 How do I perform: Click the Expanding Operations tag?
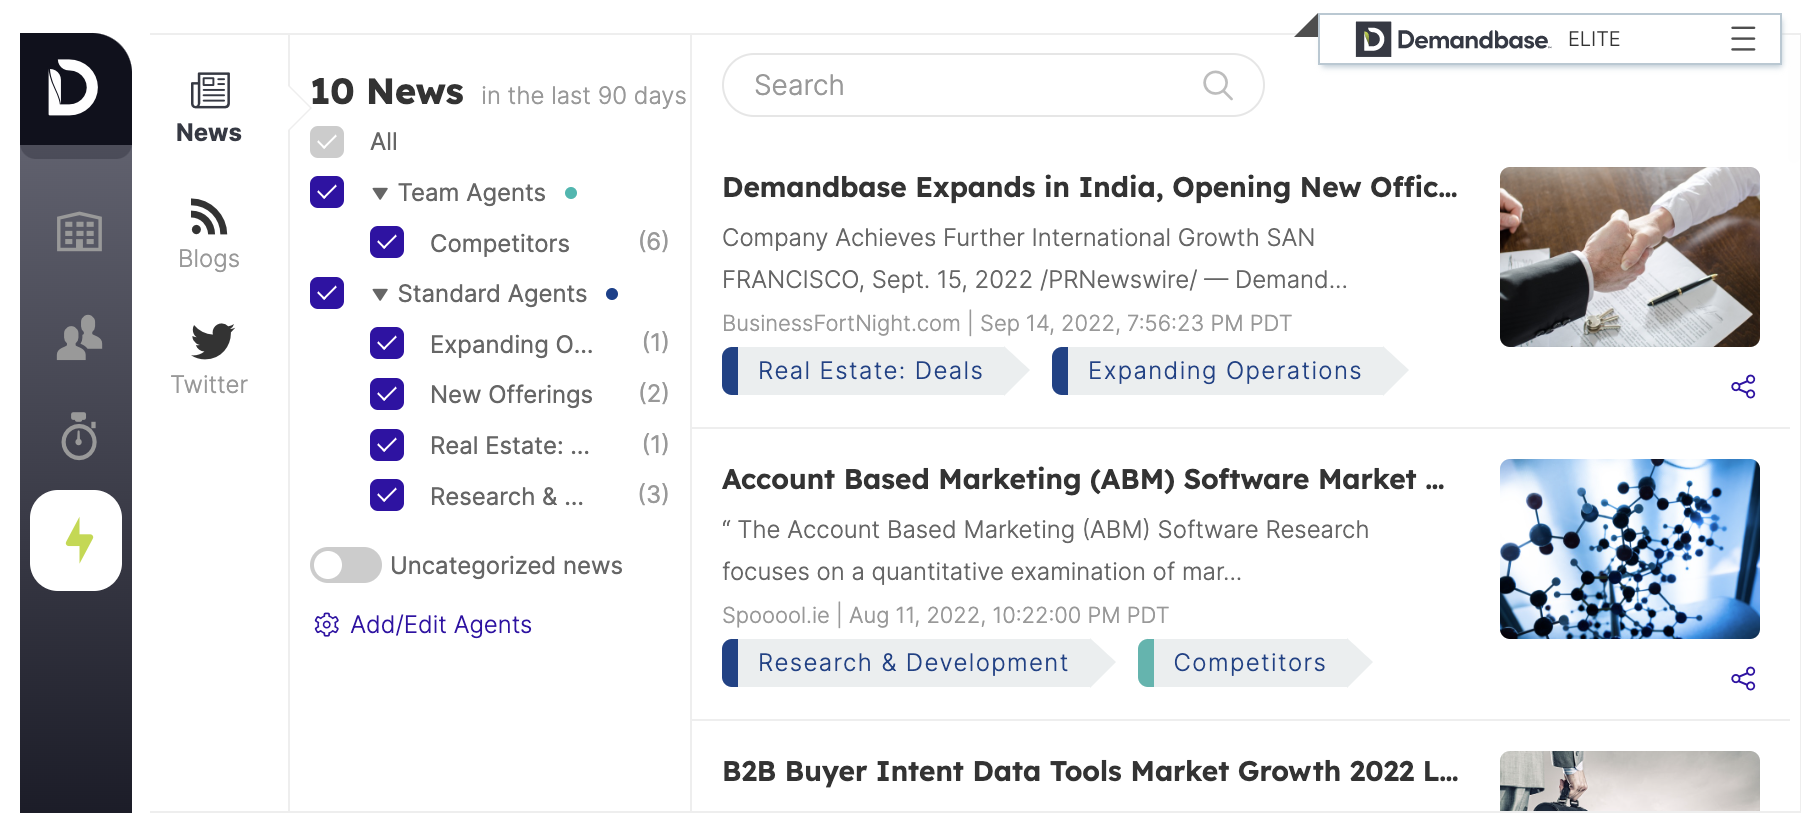pos(1230,371)
